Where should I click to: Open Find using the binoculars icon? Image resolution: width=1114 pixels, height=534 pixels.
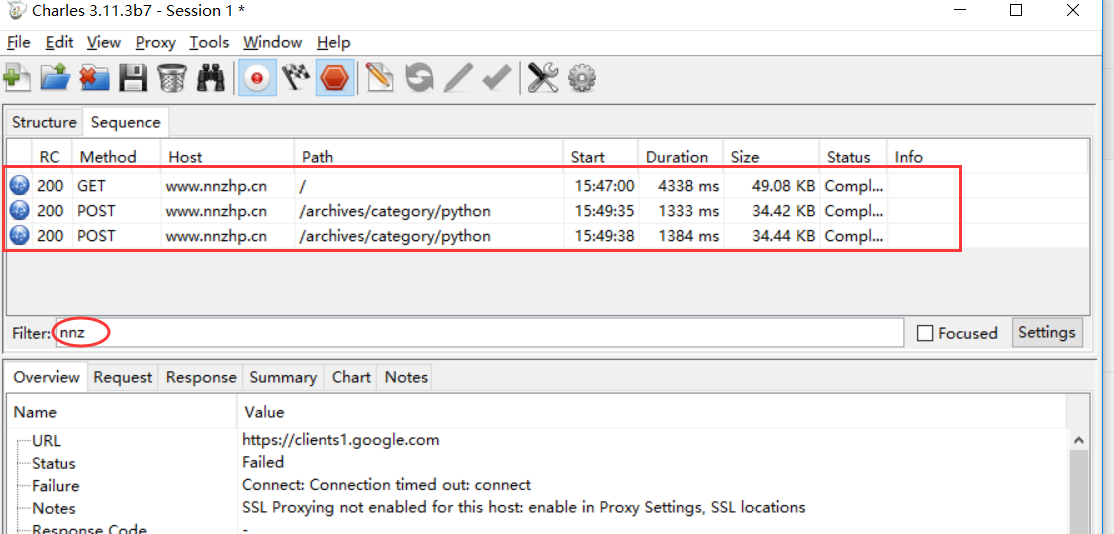click(210, 77)
